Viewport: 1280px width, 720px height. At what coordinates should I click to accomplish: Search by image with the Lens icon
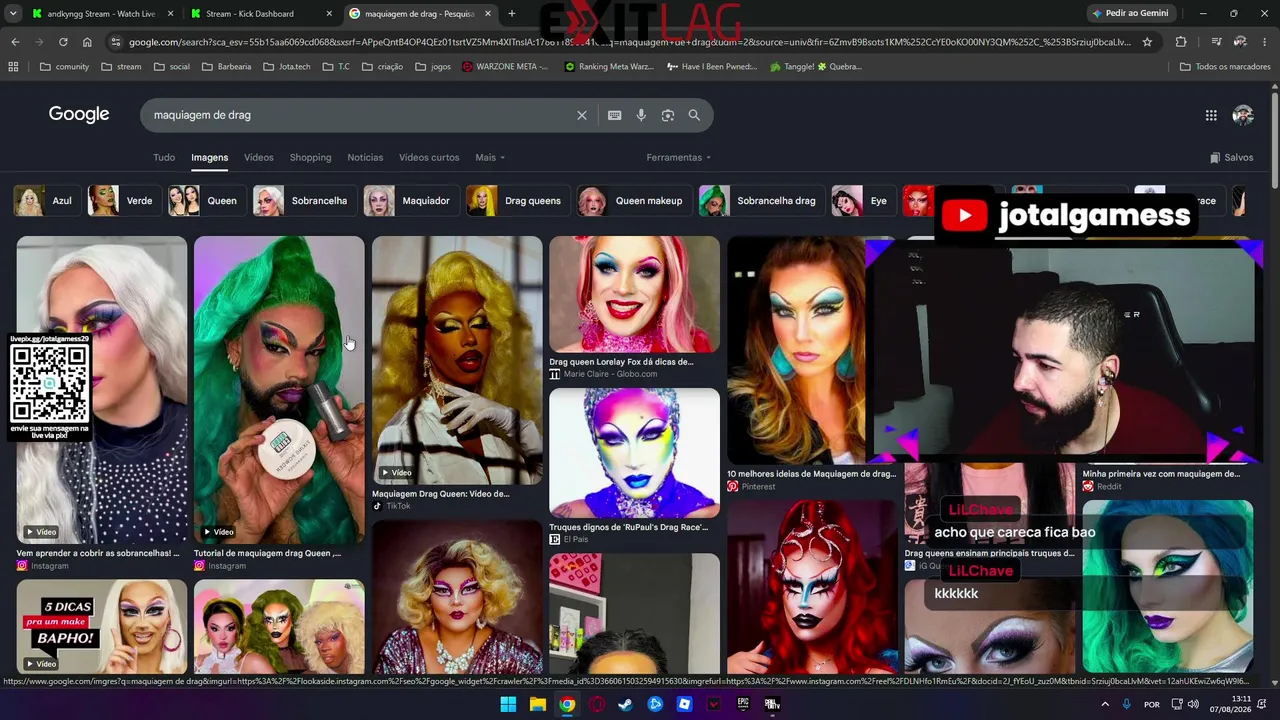pyautogui.click(x=668, y=115)
